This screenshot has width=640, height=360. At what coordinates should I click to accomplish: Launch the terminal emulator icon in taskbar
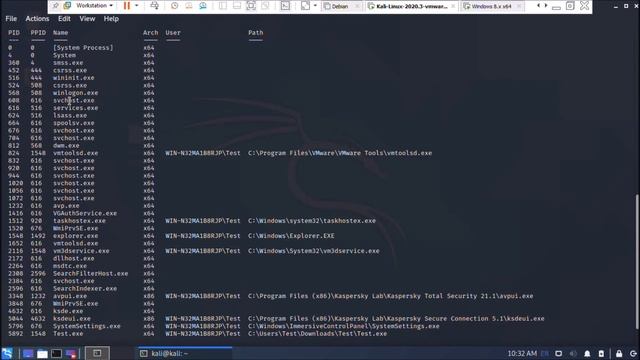(56, 353)
